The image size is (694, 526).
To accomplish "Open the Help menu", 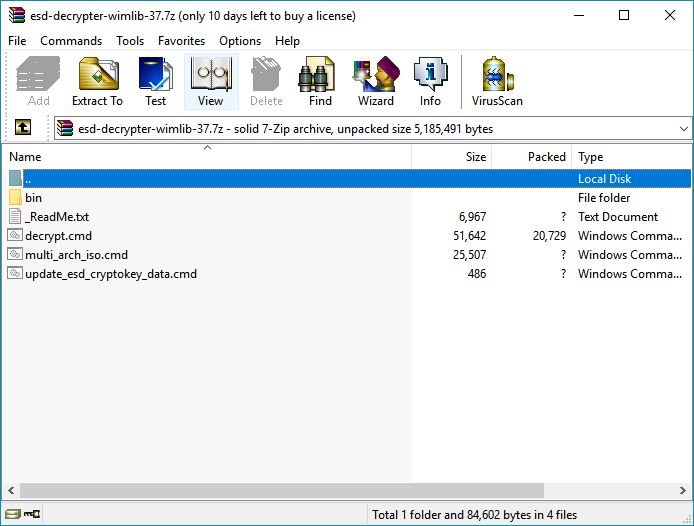I will [287, 41].
